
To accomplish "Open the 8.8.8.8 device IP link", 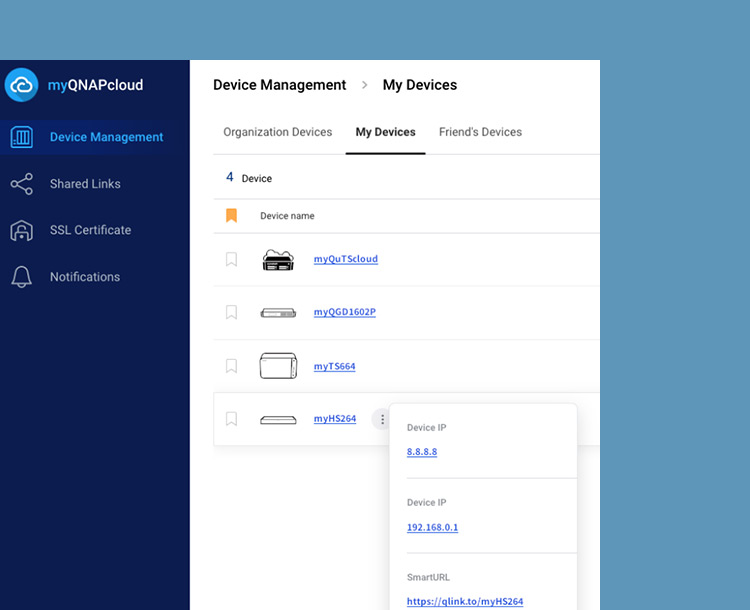I will 422,452.
